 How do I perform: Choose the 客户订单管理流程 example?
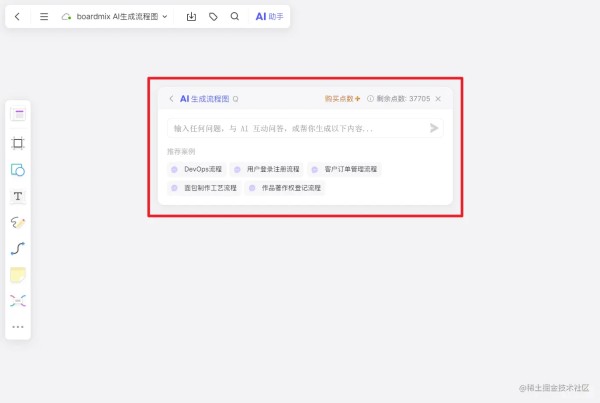point(345,169)
